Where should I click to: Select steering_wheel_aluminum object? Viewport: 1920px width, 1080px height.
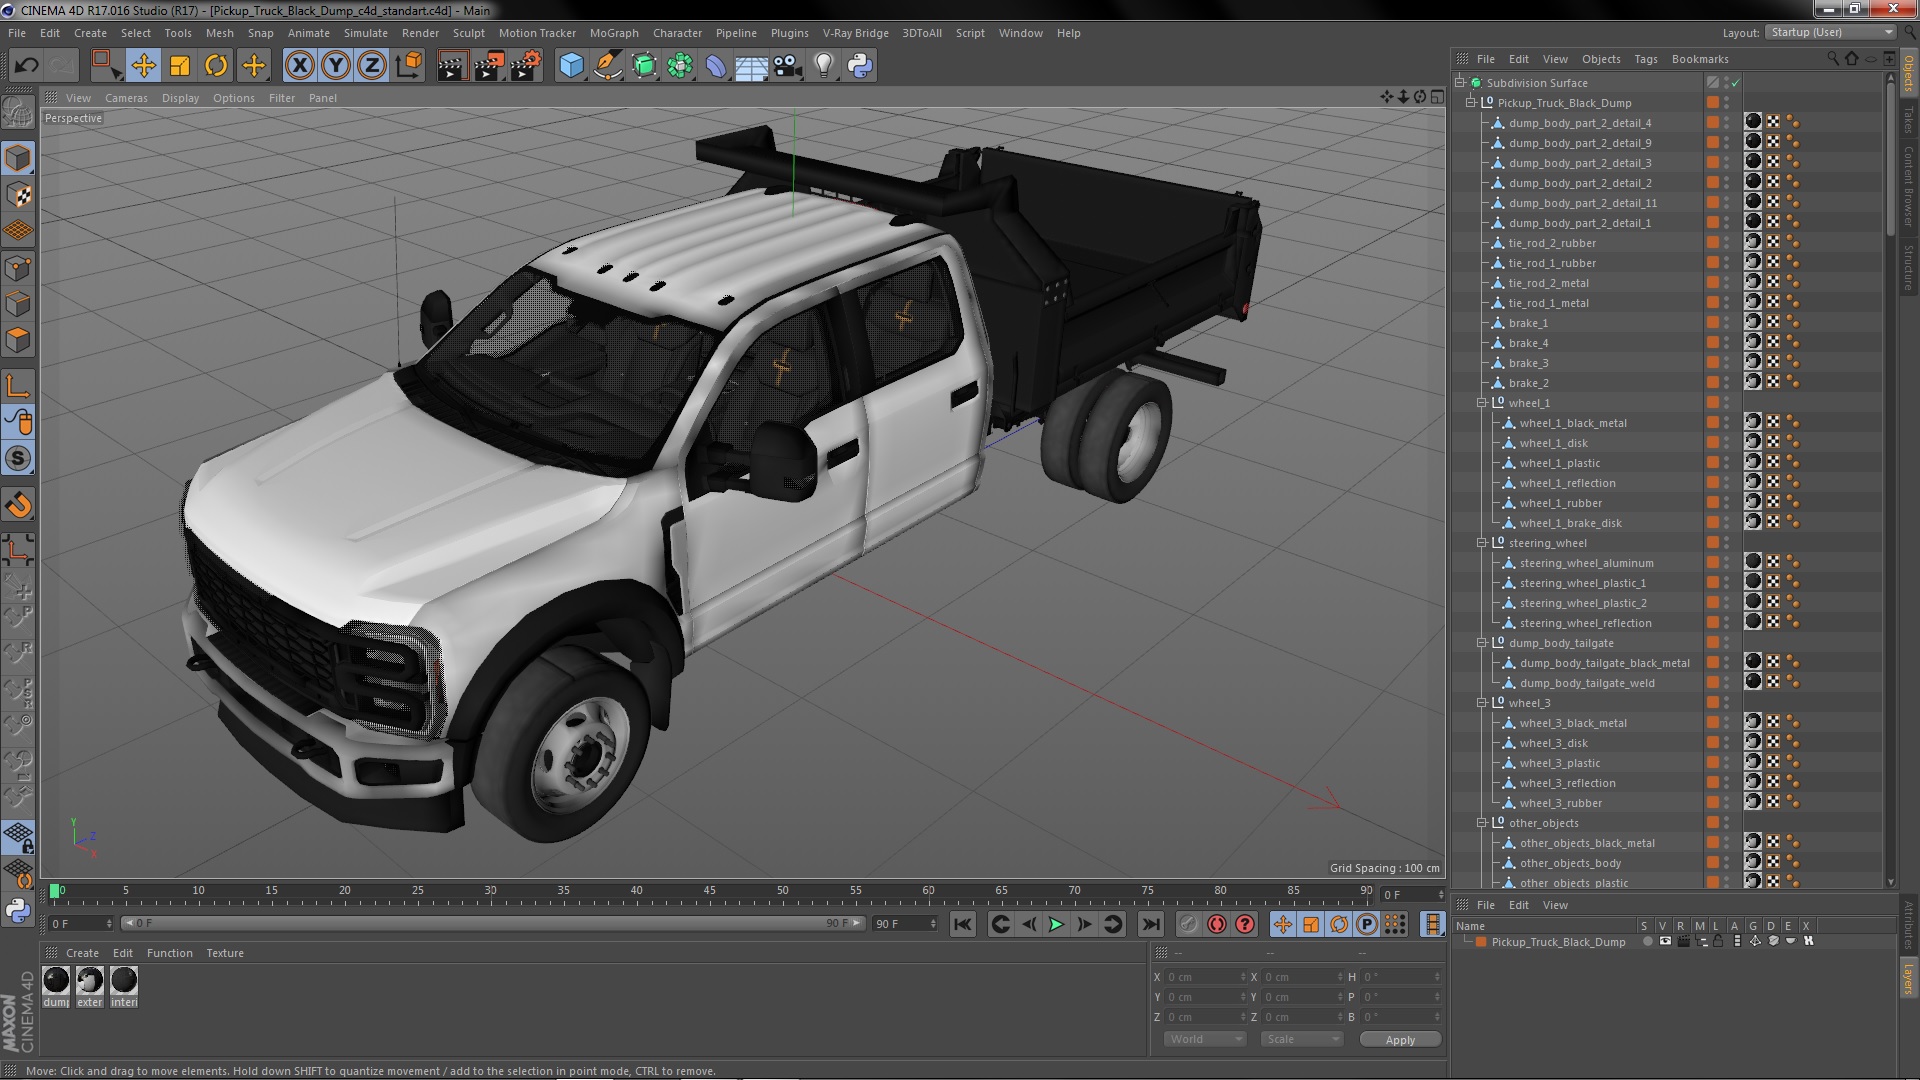[1586, 563]
